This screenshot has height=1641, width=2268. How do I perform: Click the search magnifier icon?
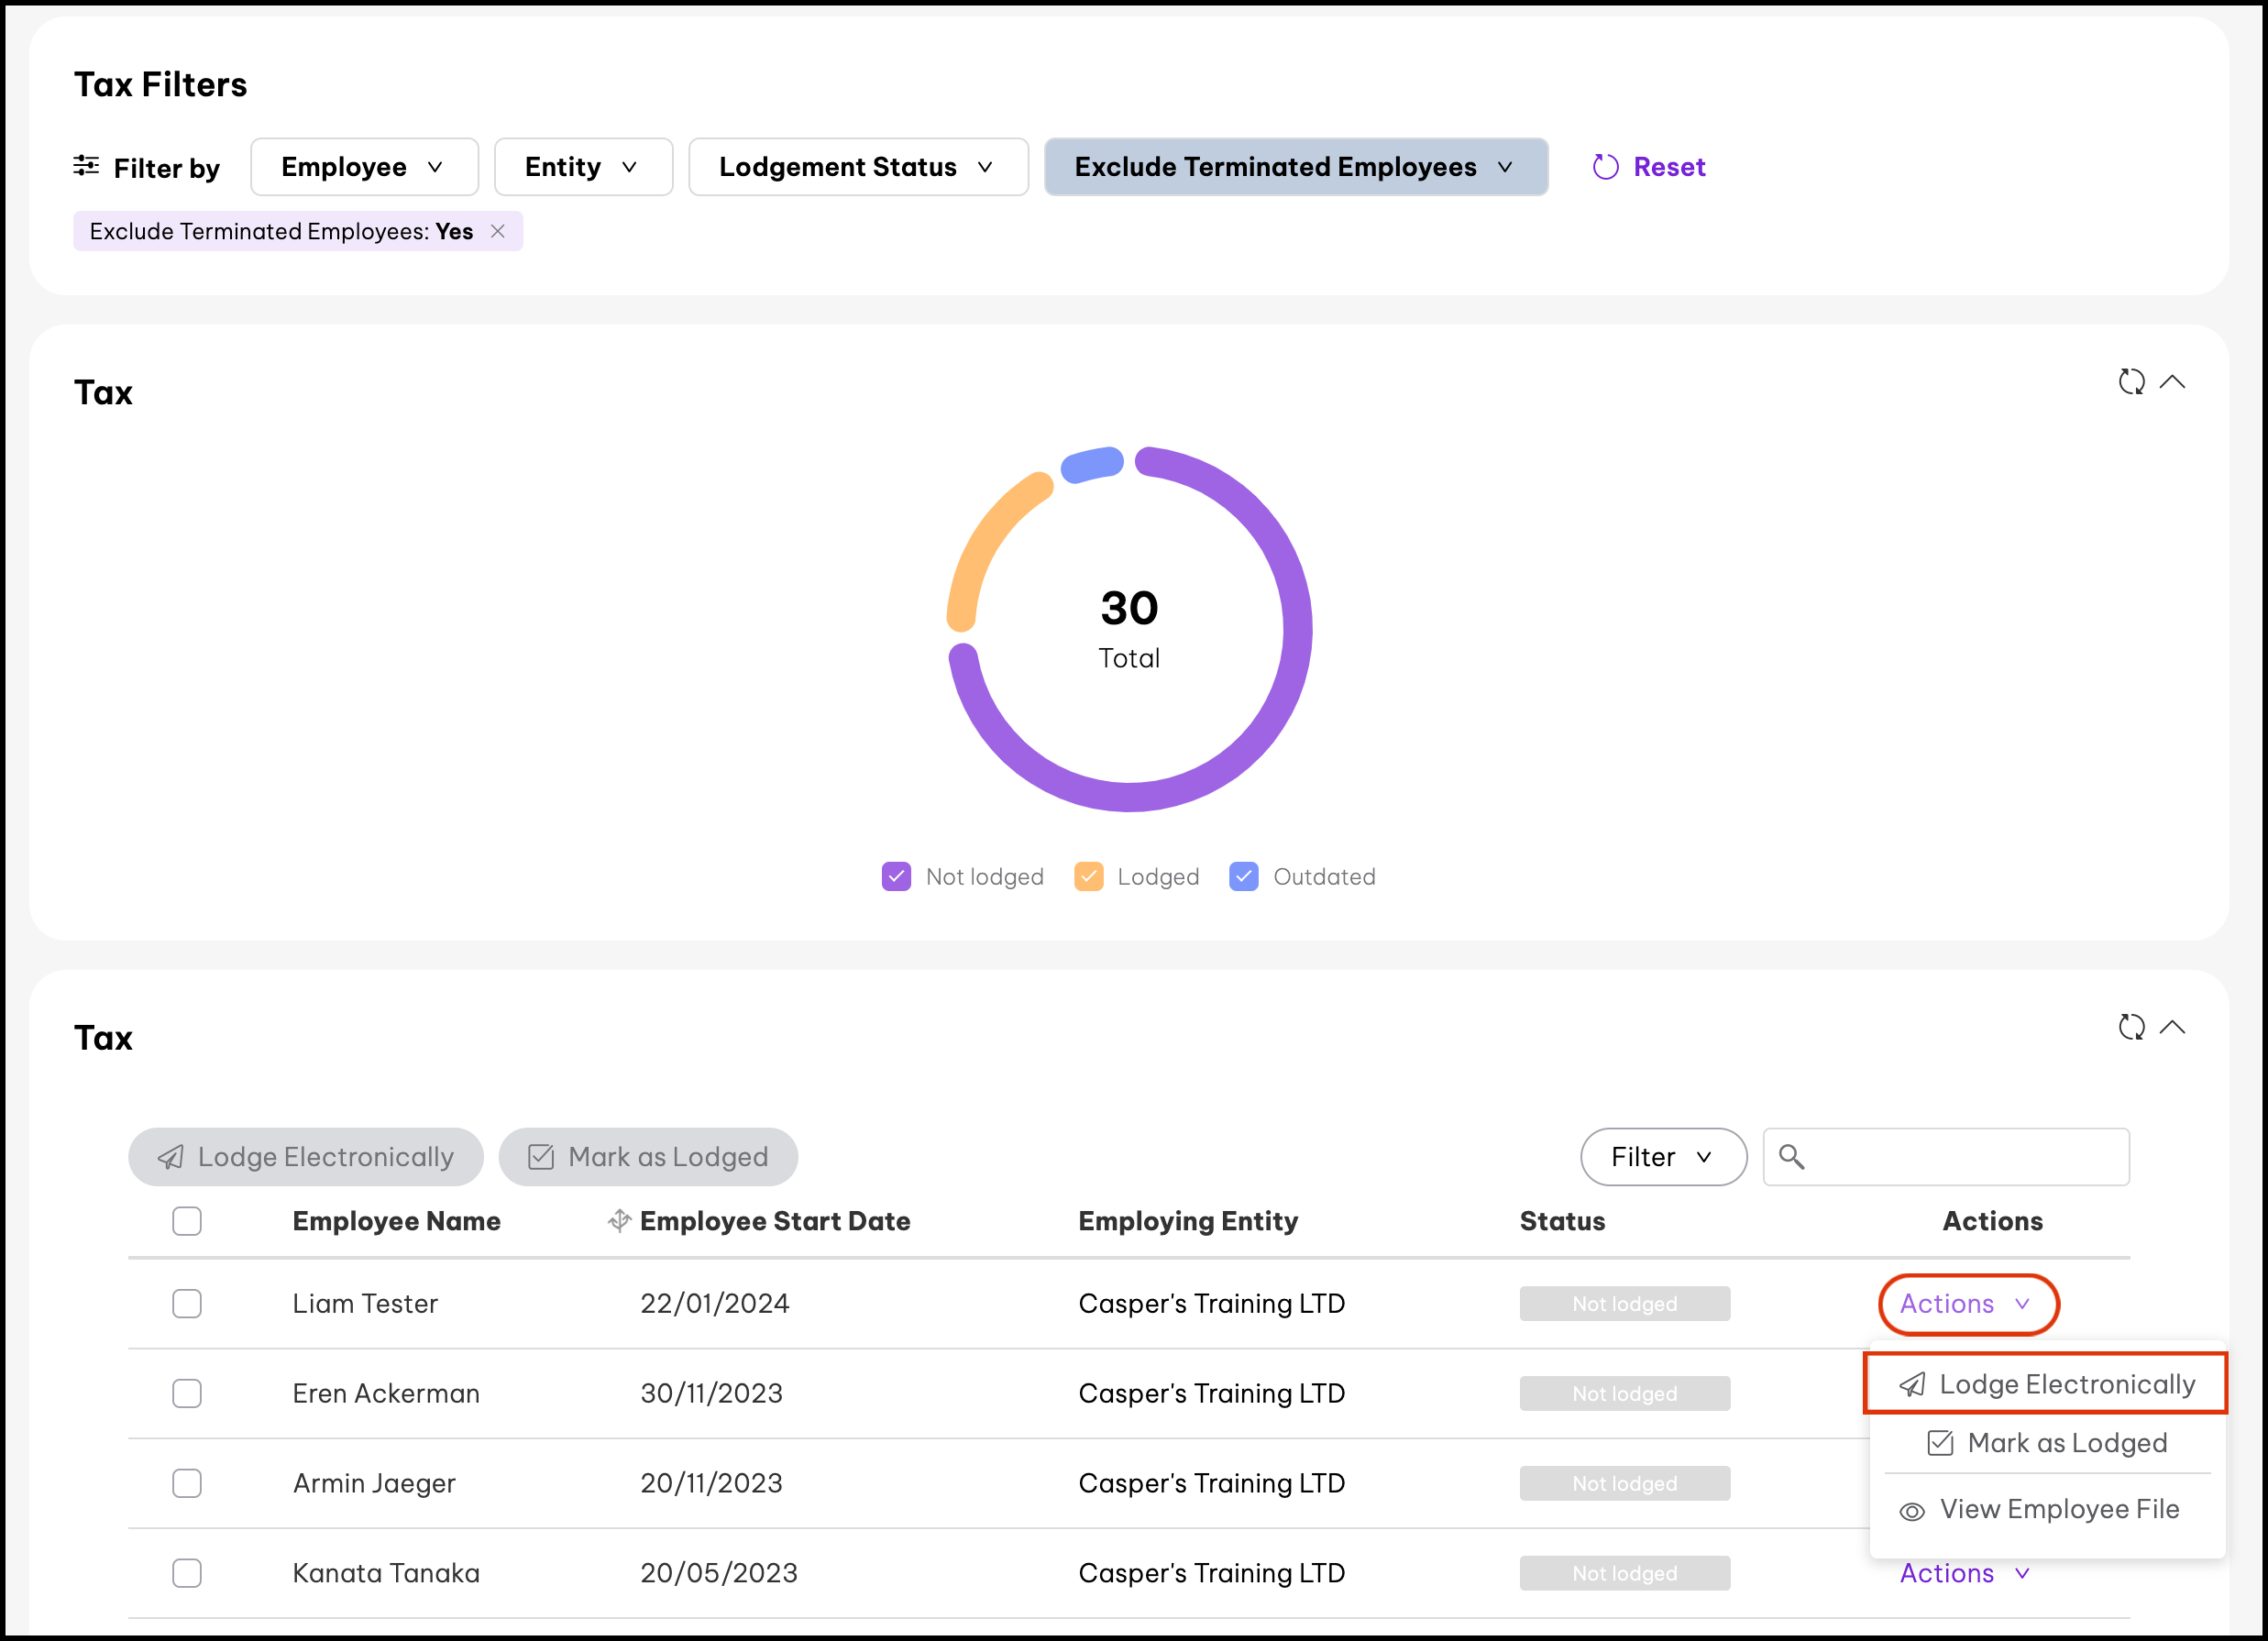[1791, 1157]
